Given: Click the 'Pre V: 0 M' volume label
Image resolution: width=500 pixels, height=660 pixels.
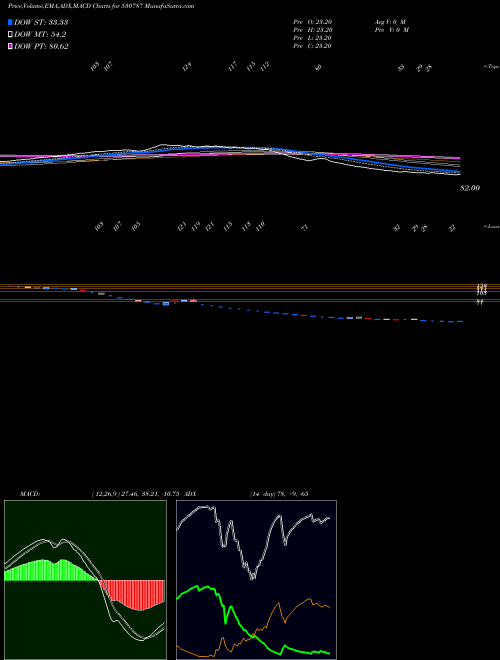Looking at the screenshot, I should pyautogui.click(x=391, y=30).
